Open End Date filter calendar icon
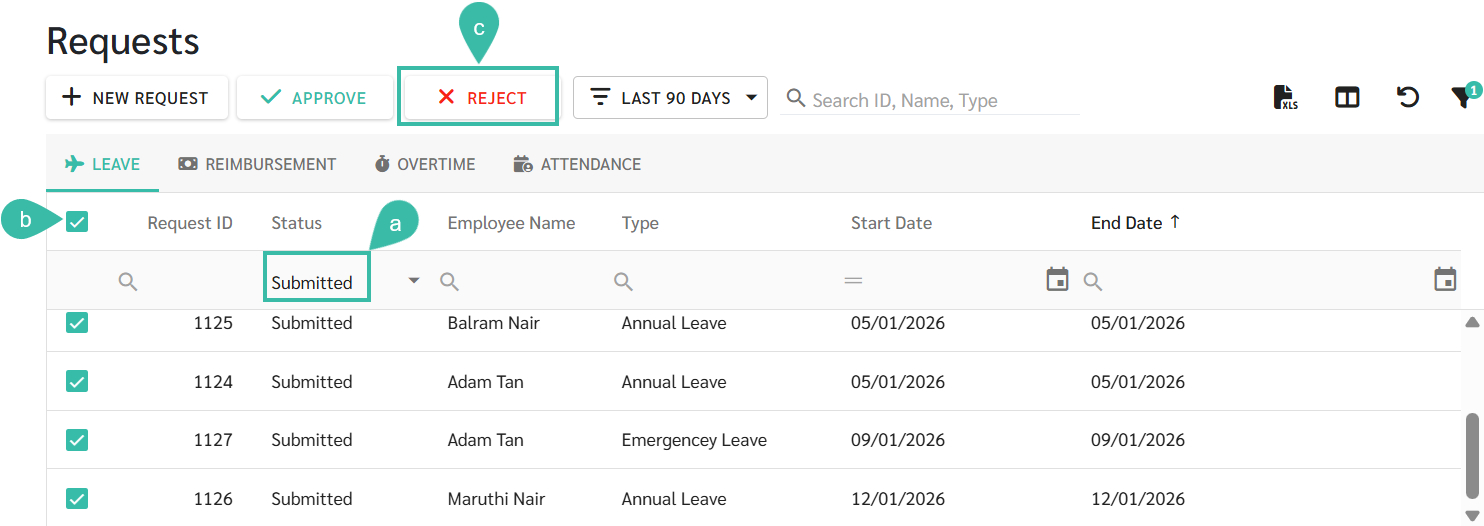 1445,279
